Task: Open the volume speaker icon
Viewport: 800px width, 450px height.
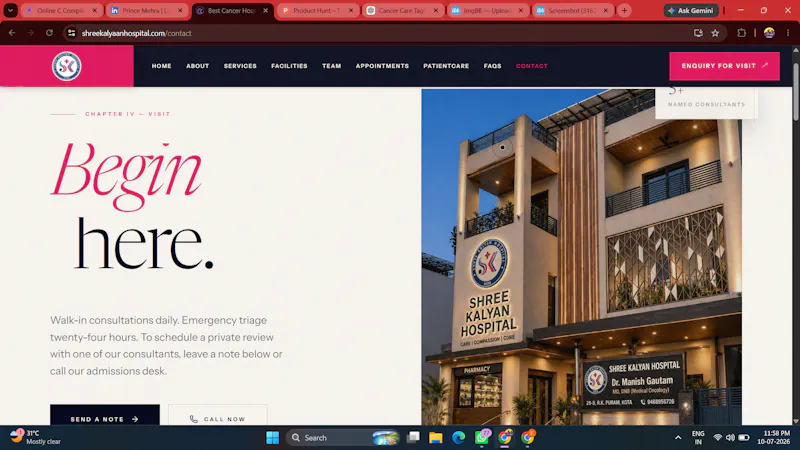Action: 730,438
